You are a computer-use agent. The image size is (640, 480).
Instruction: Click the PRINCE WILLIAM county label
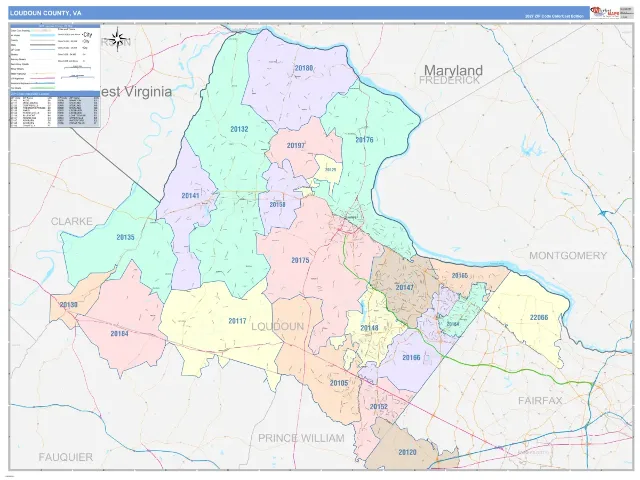pyautogui.click(x=301, y=438)
